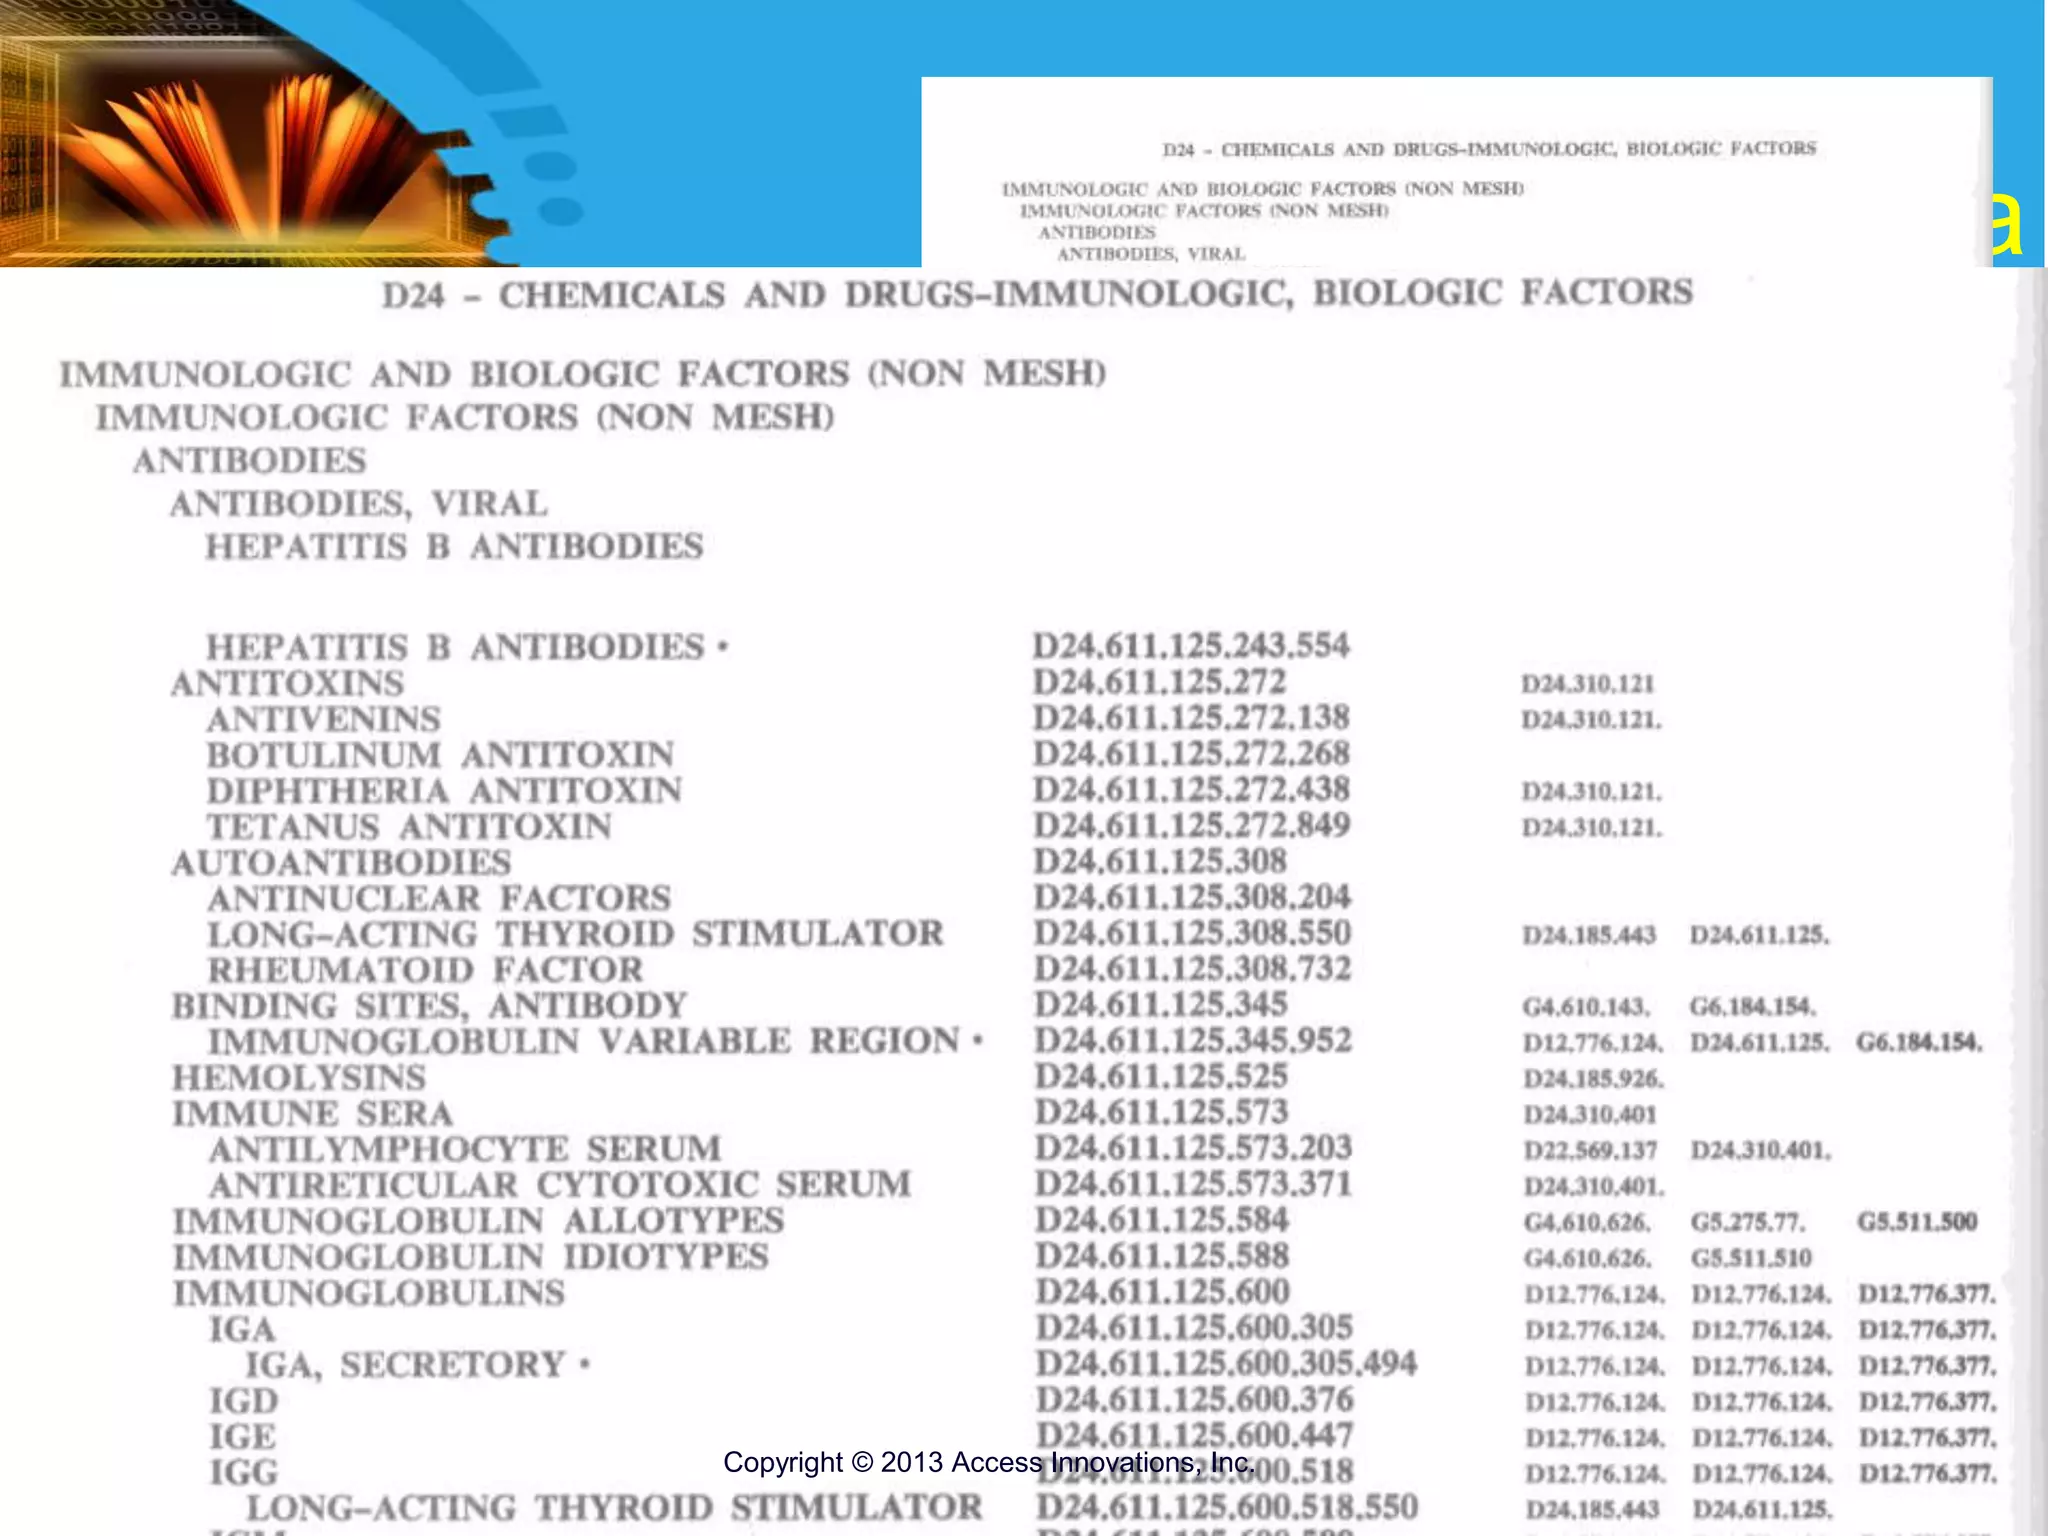This screenshot has width=2048, height=1536.
Task: Click tree number D24.611.125.573.203
Action: [1193, 1148]
